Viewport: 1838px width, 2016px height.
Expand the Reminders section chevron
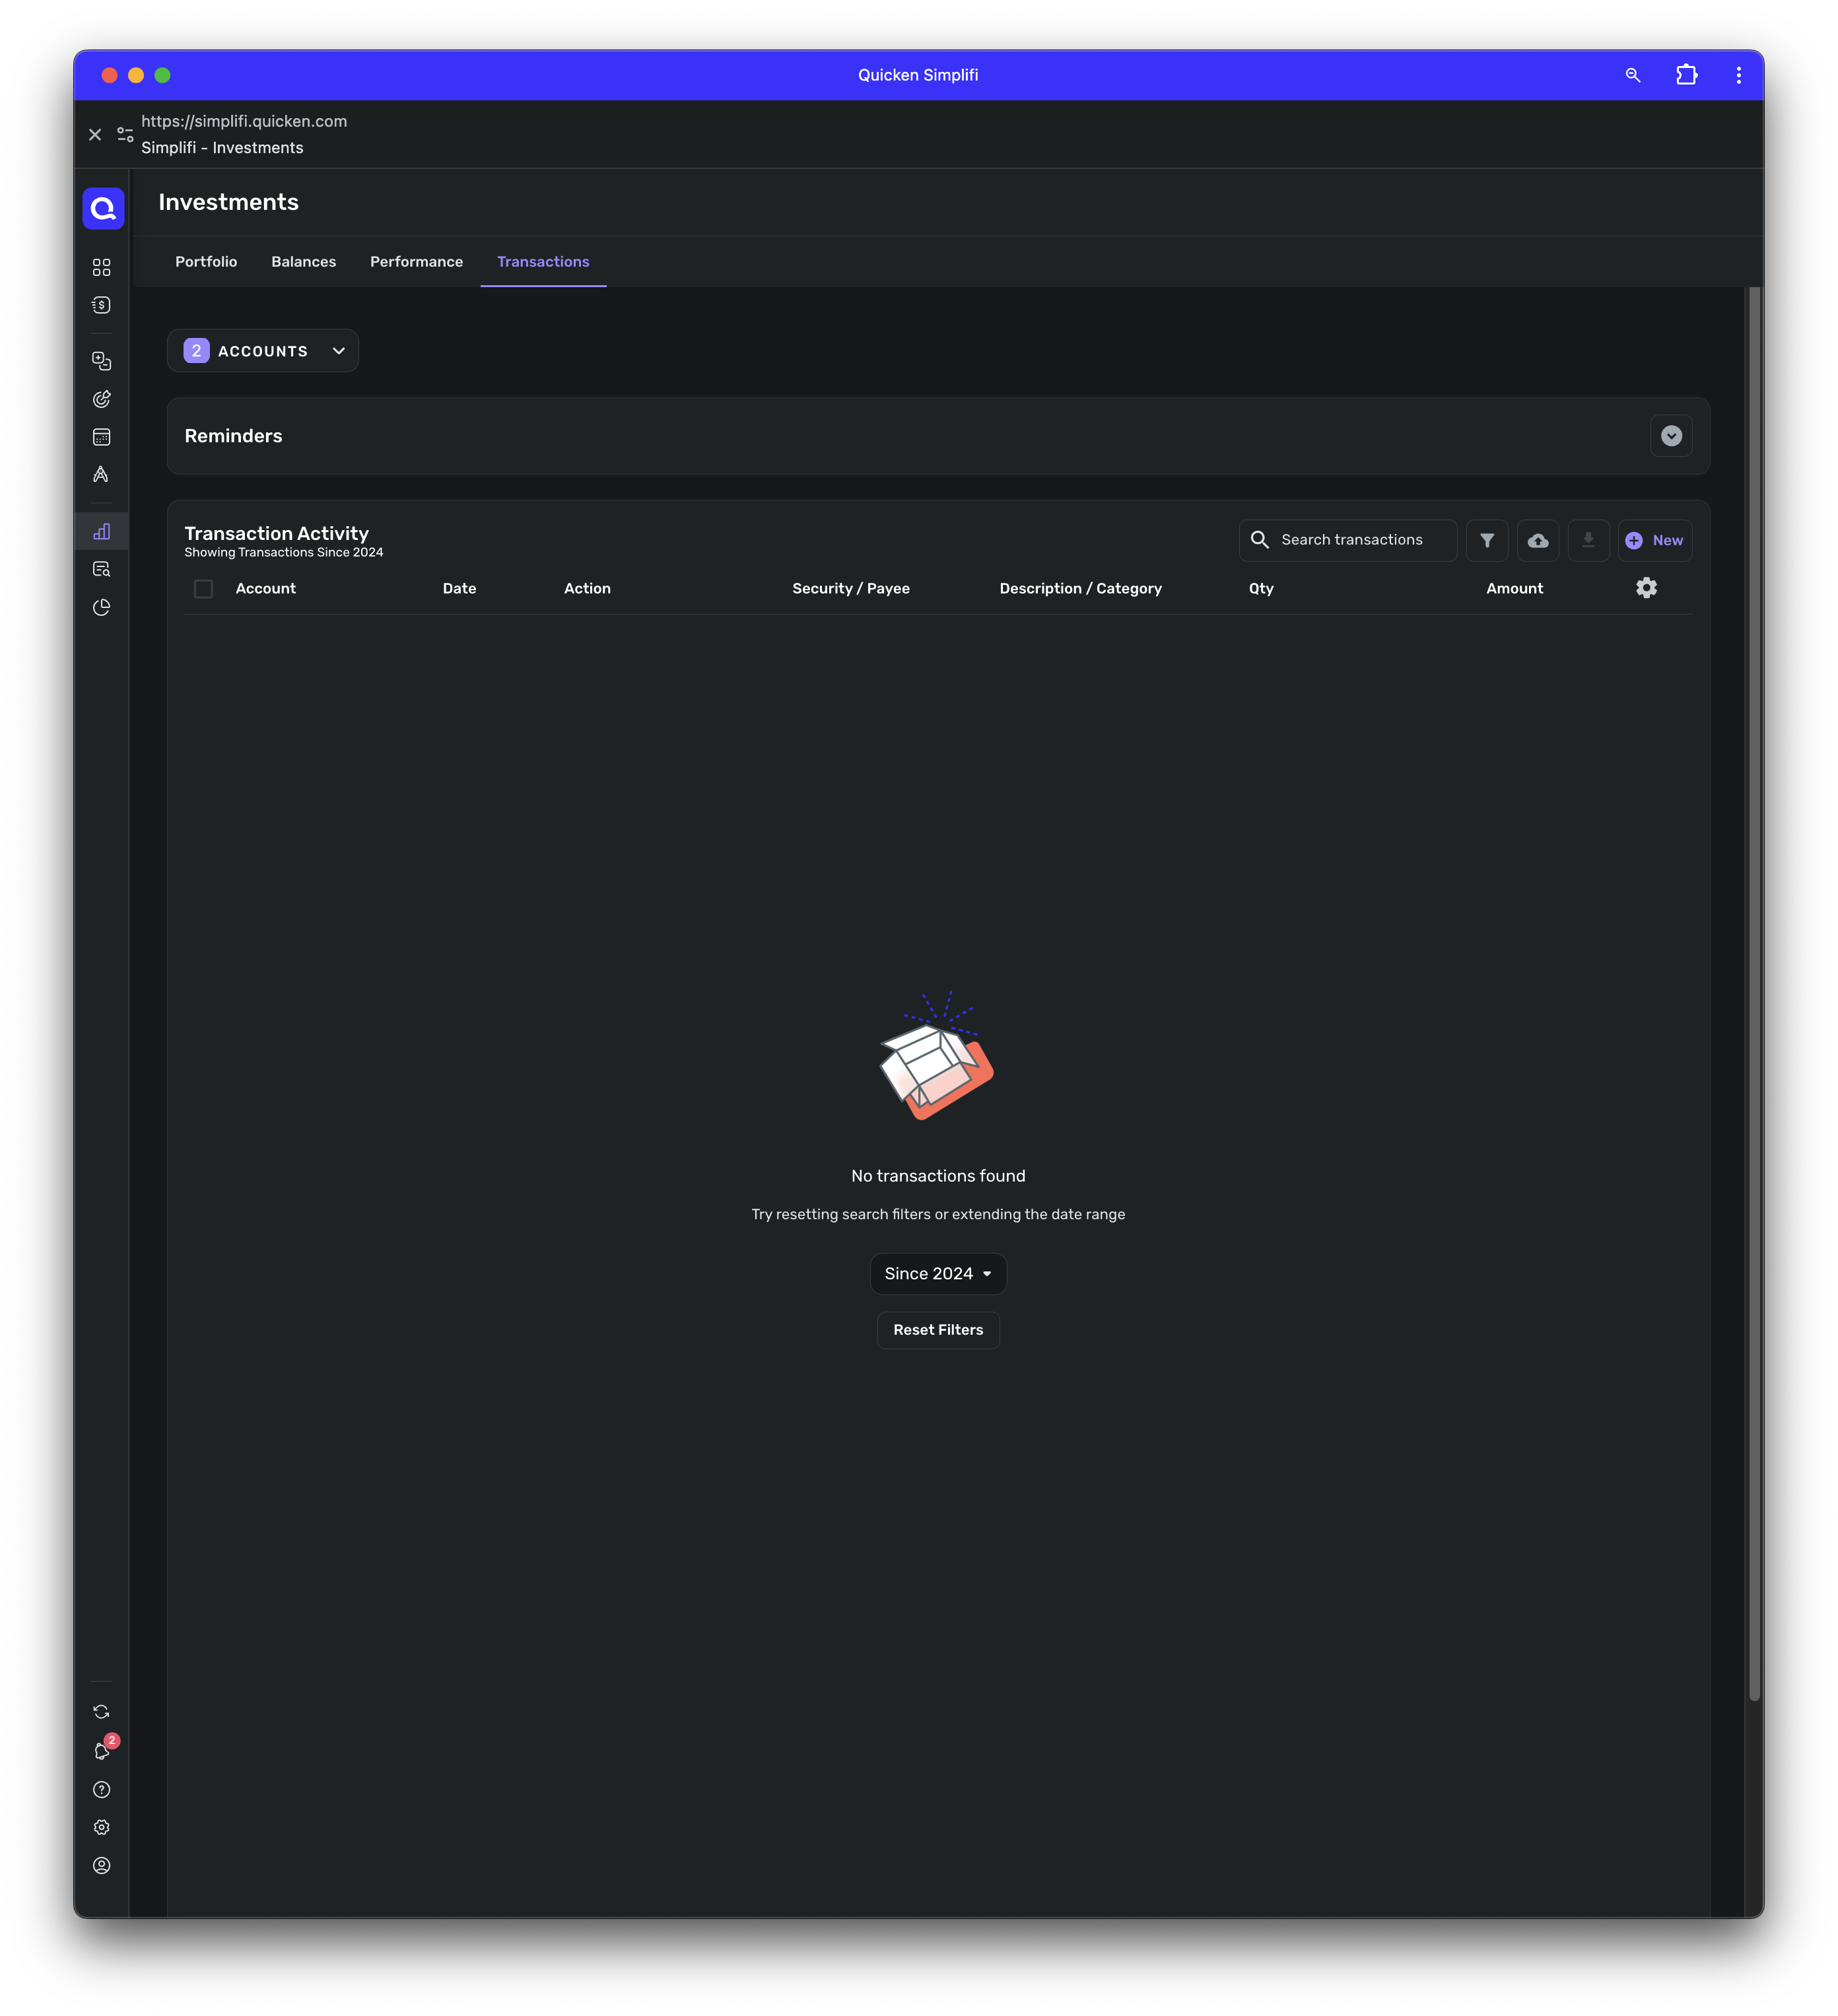coord(1671,436)
